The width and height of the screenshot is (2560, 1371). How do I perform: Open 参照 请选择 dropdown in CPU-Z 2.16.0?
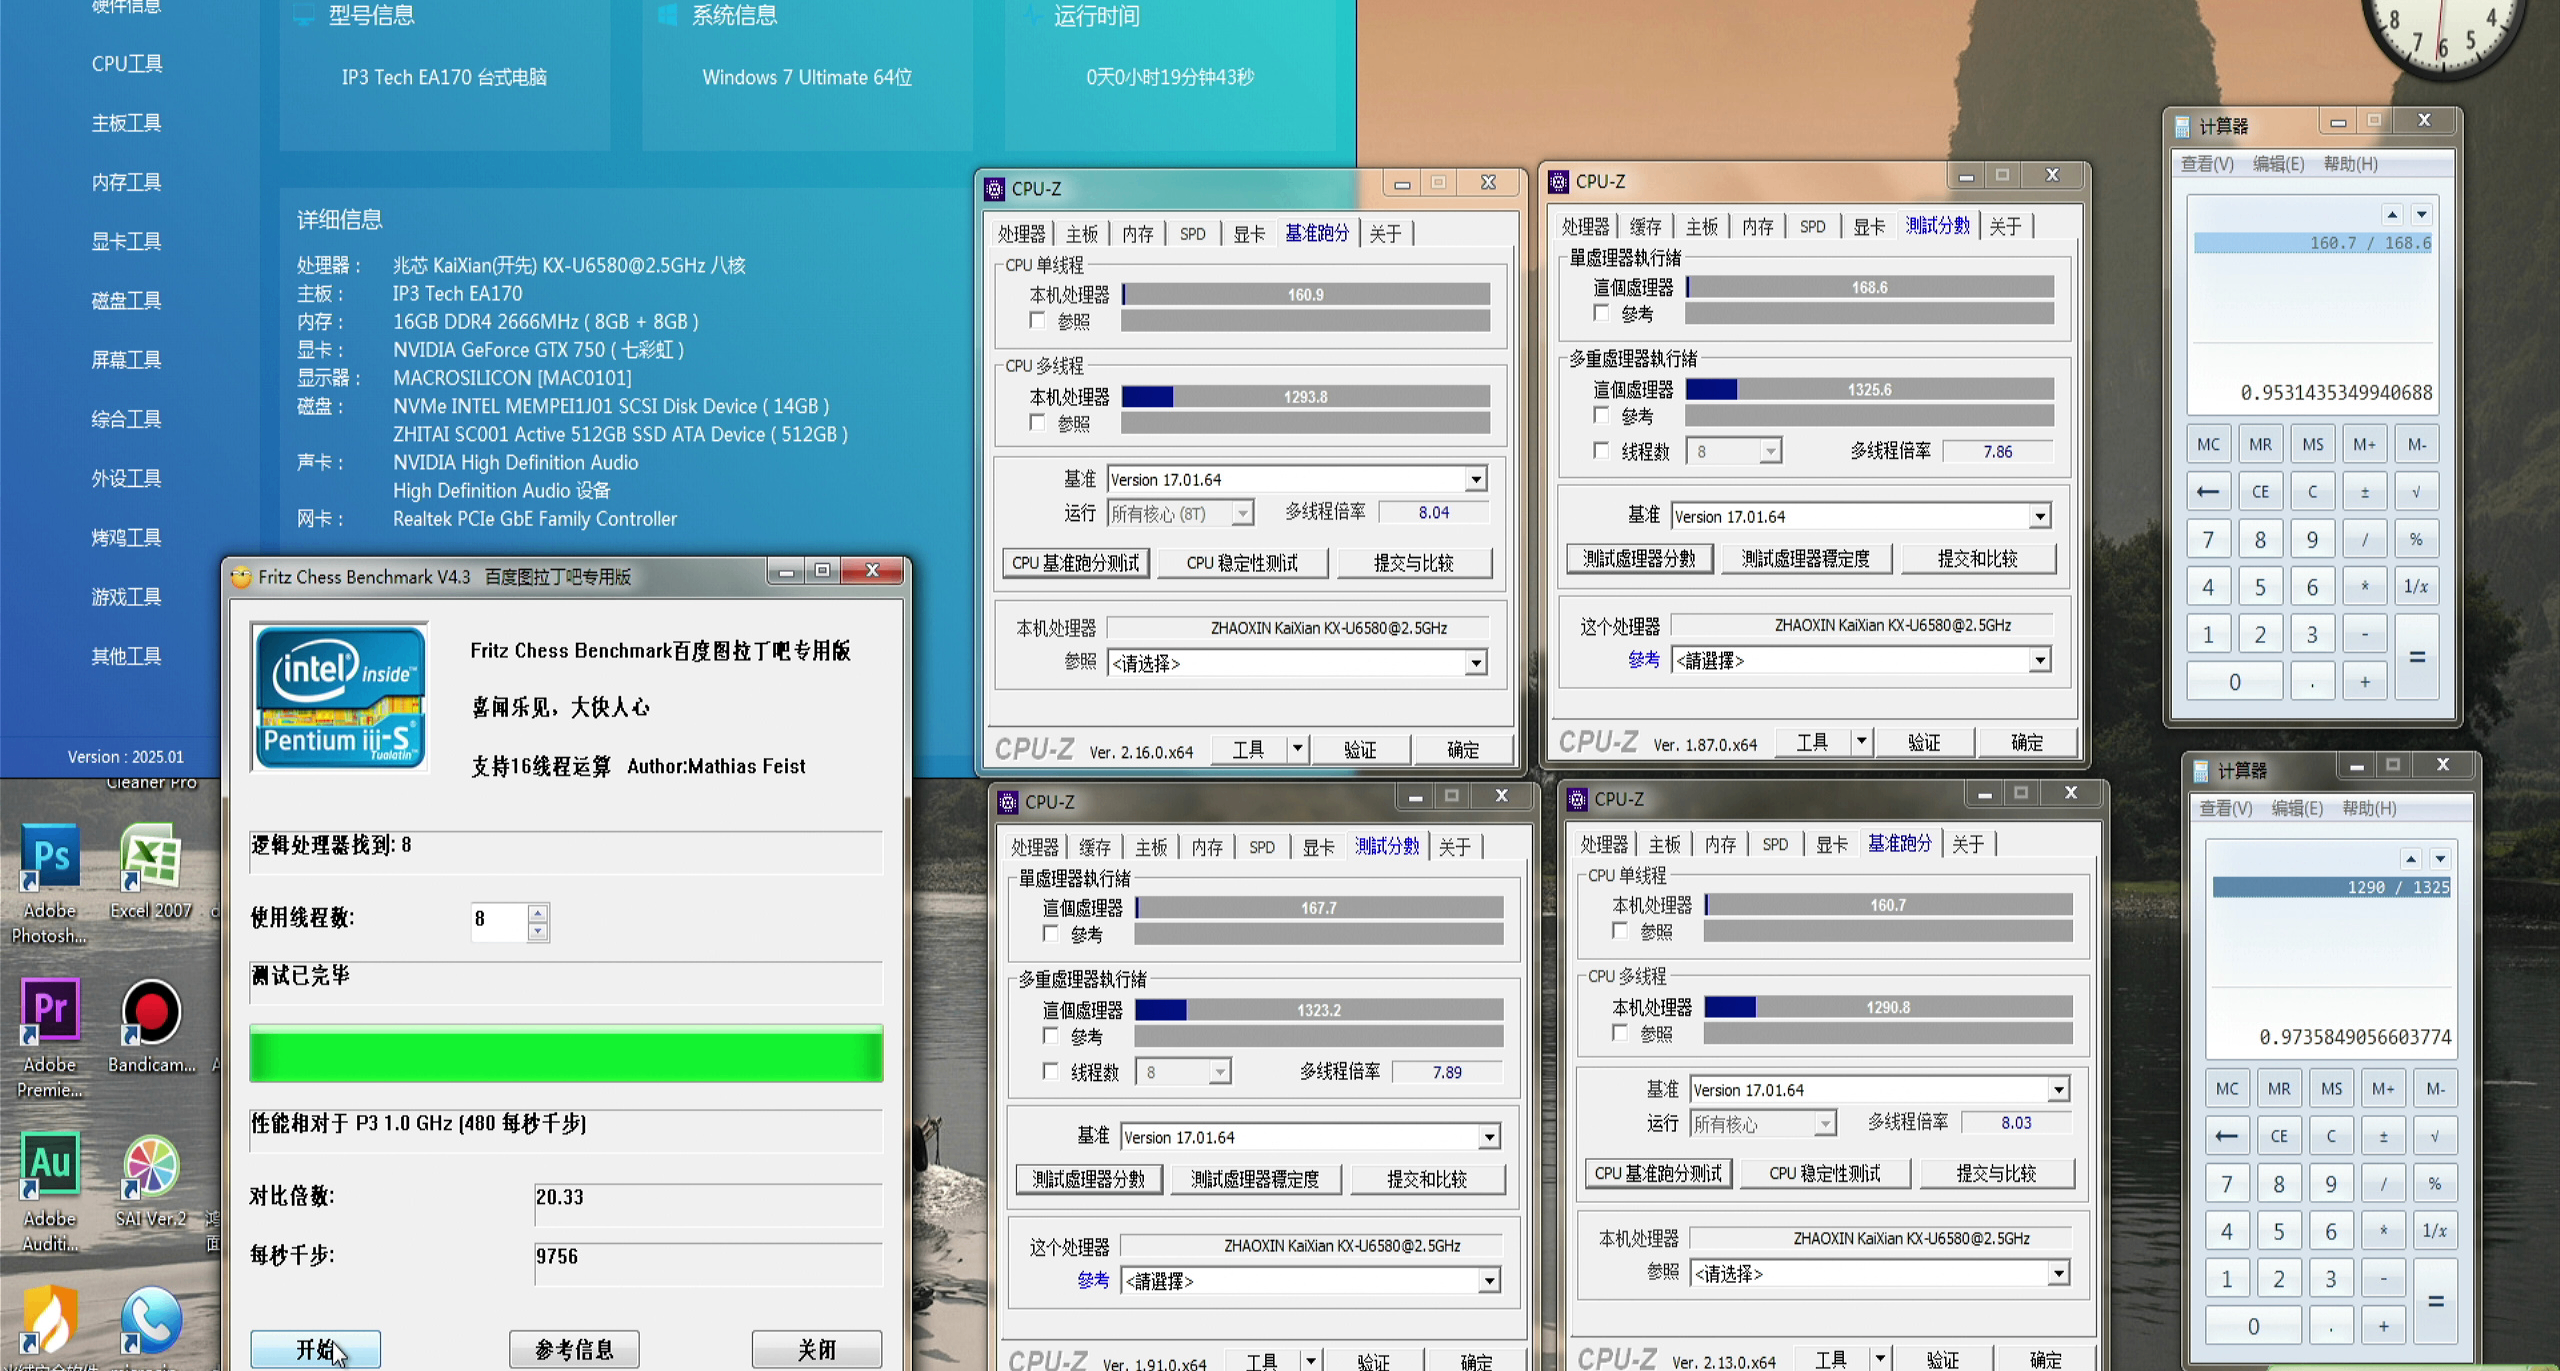click(1476, 663)
